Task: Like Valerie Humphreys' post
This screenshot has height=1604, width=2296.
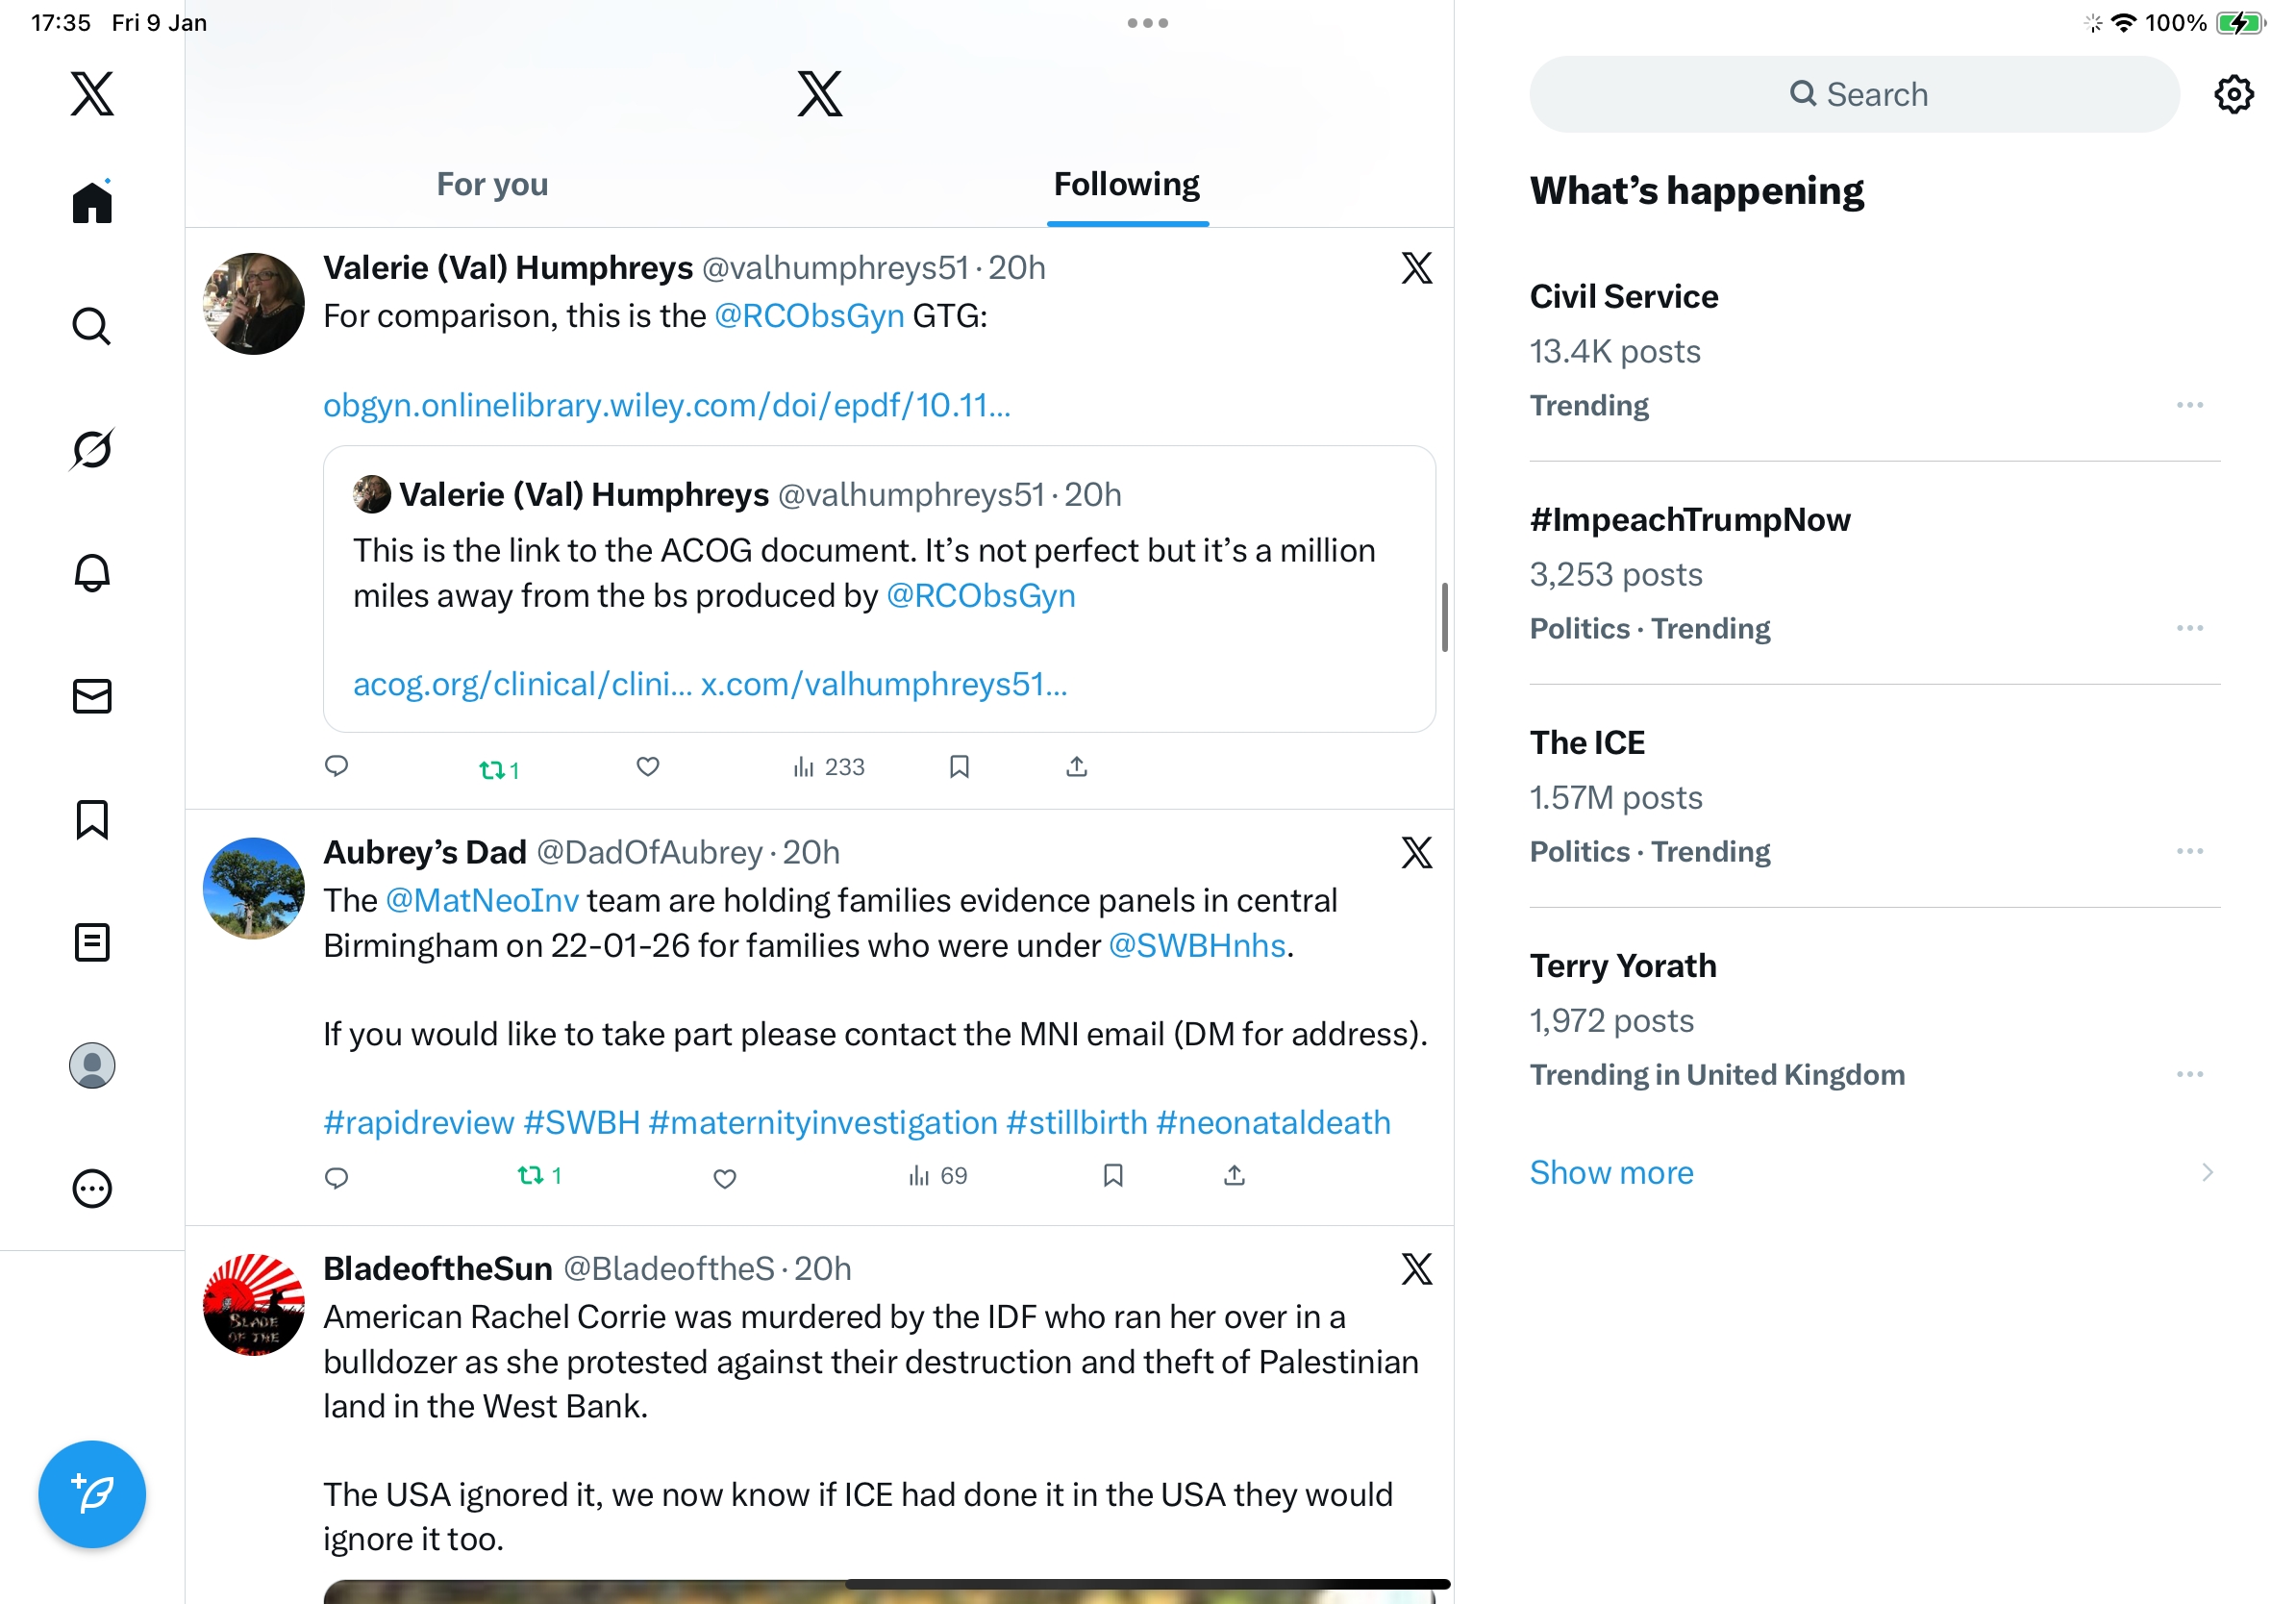Action: coord(648,767)
